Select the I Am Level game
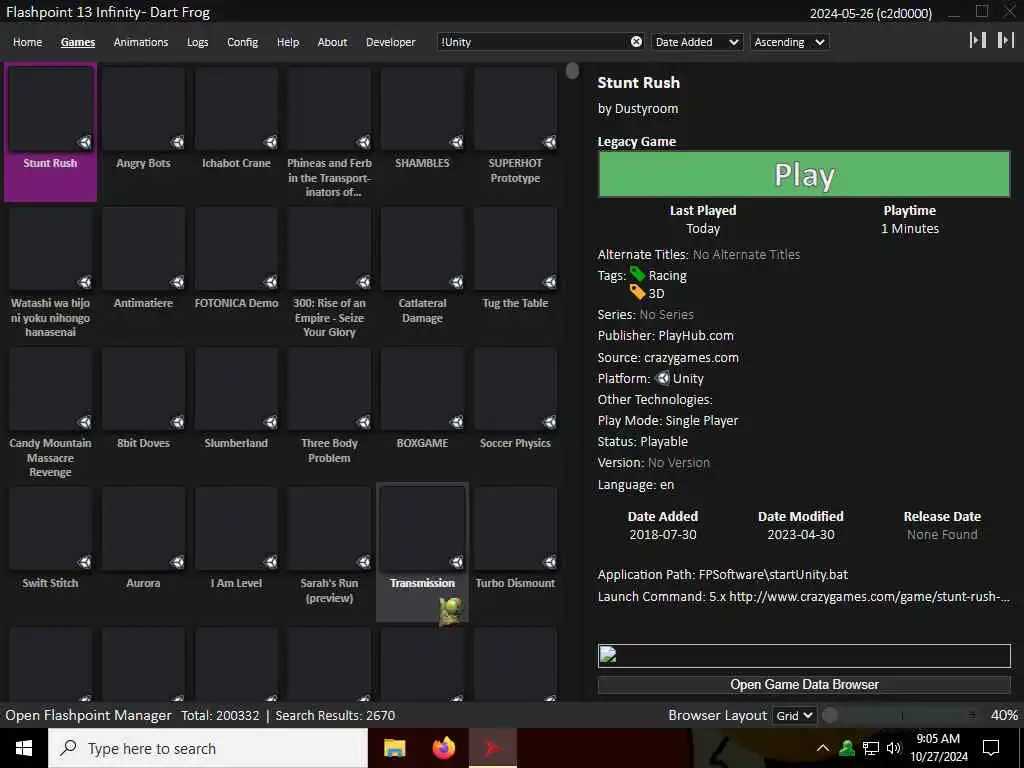Screen dimensions: 1024x768 click(x=236, y=552)
